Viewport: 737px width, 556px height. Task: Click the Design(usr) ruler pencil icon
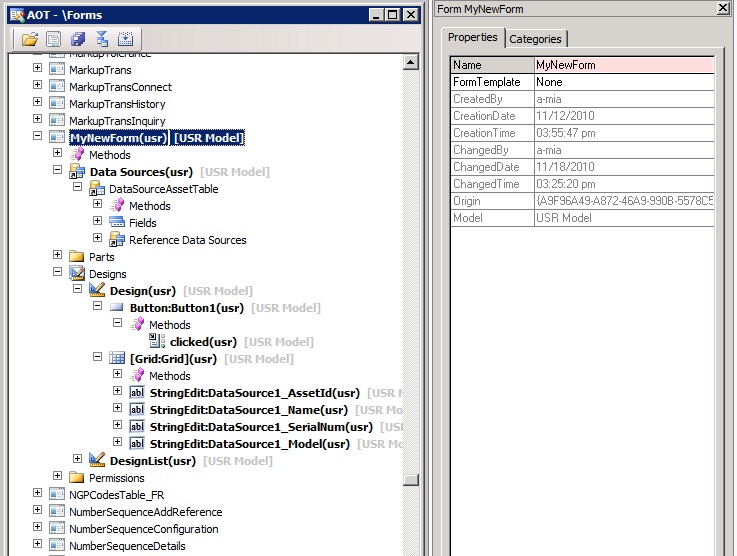[97, 290]
